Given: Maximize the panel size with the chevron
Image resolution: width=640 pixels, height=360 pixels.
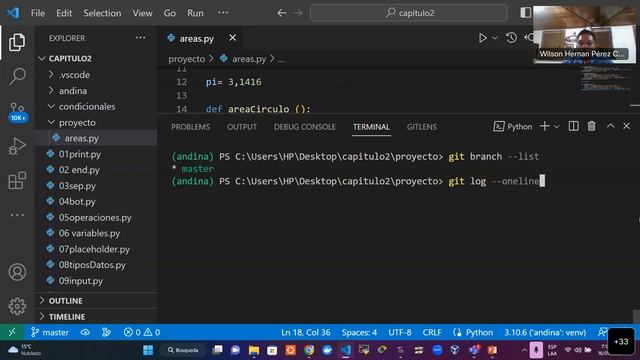Looking at the screenshot, I should pyautogui.click(x=610, y=126).
